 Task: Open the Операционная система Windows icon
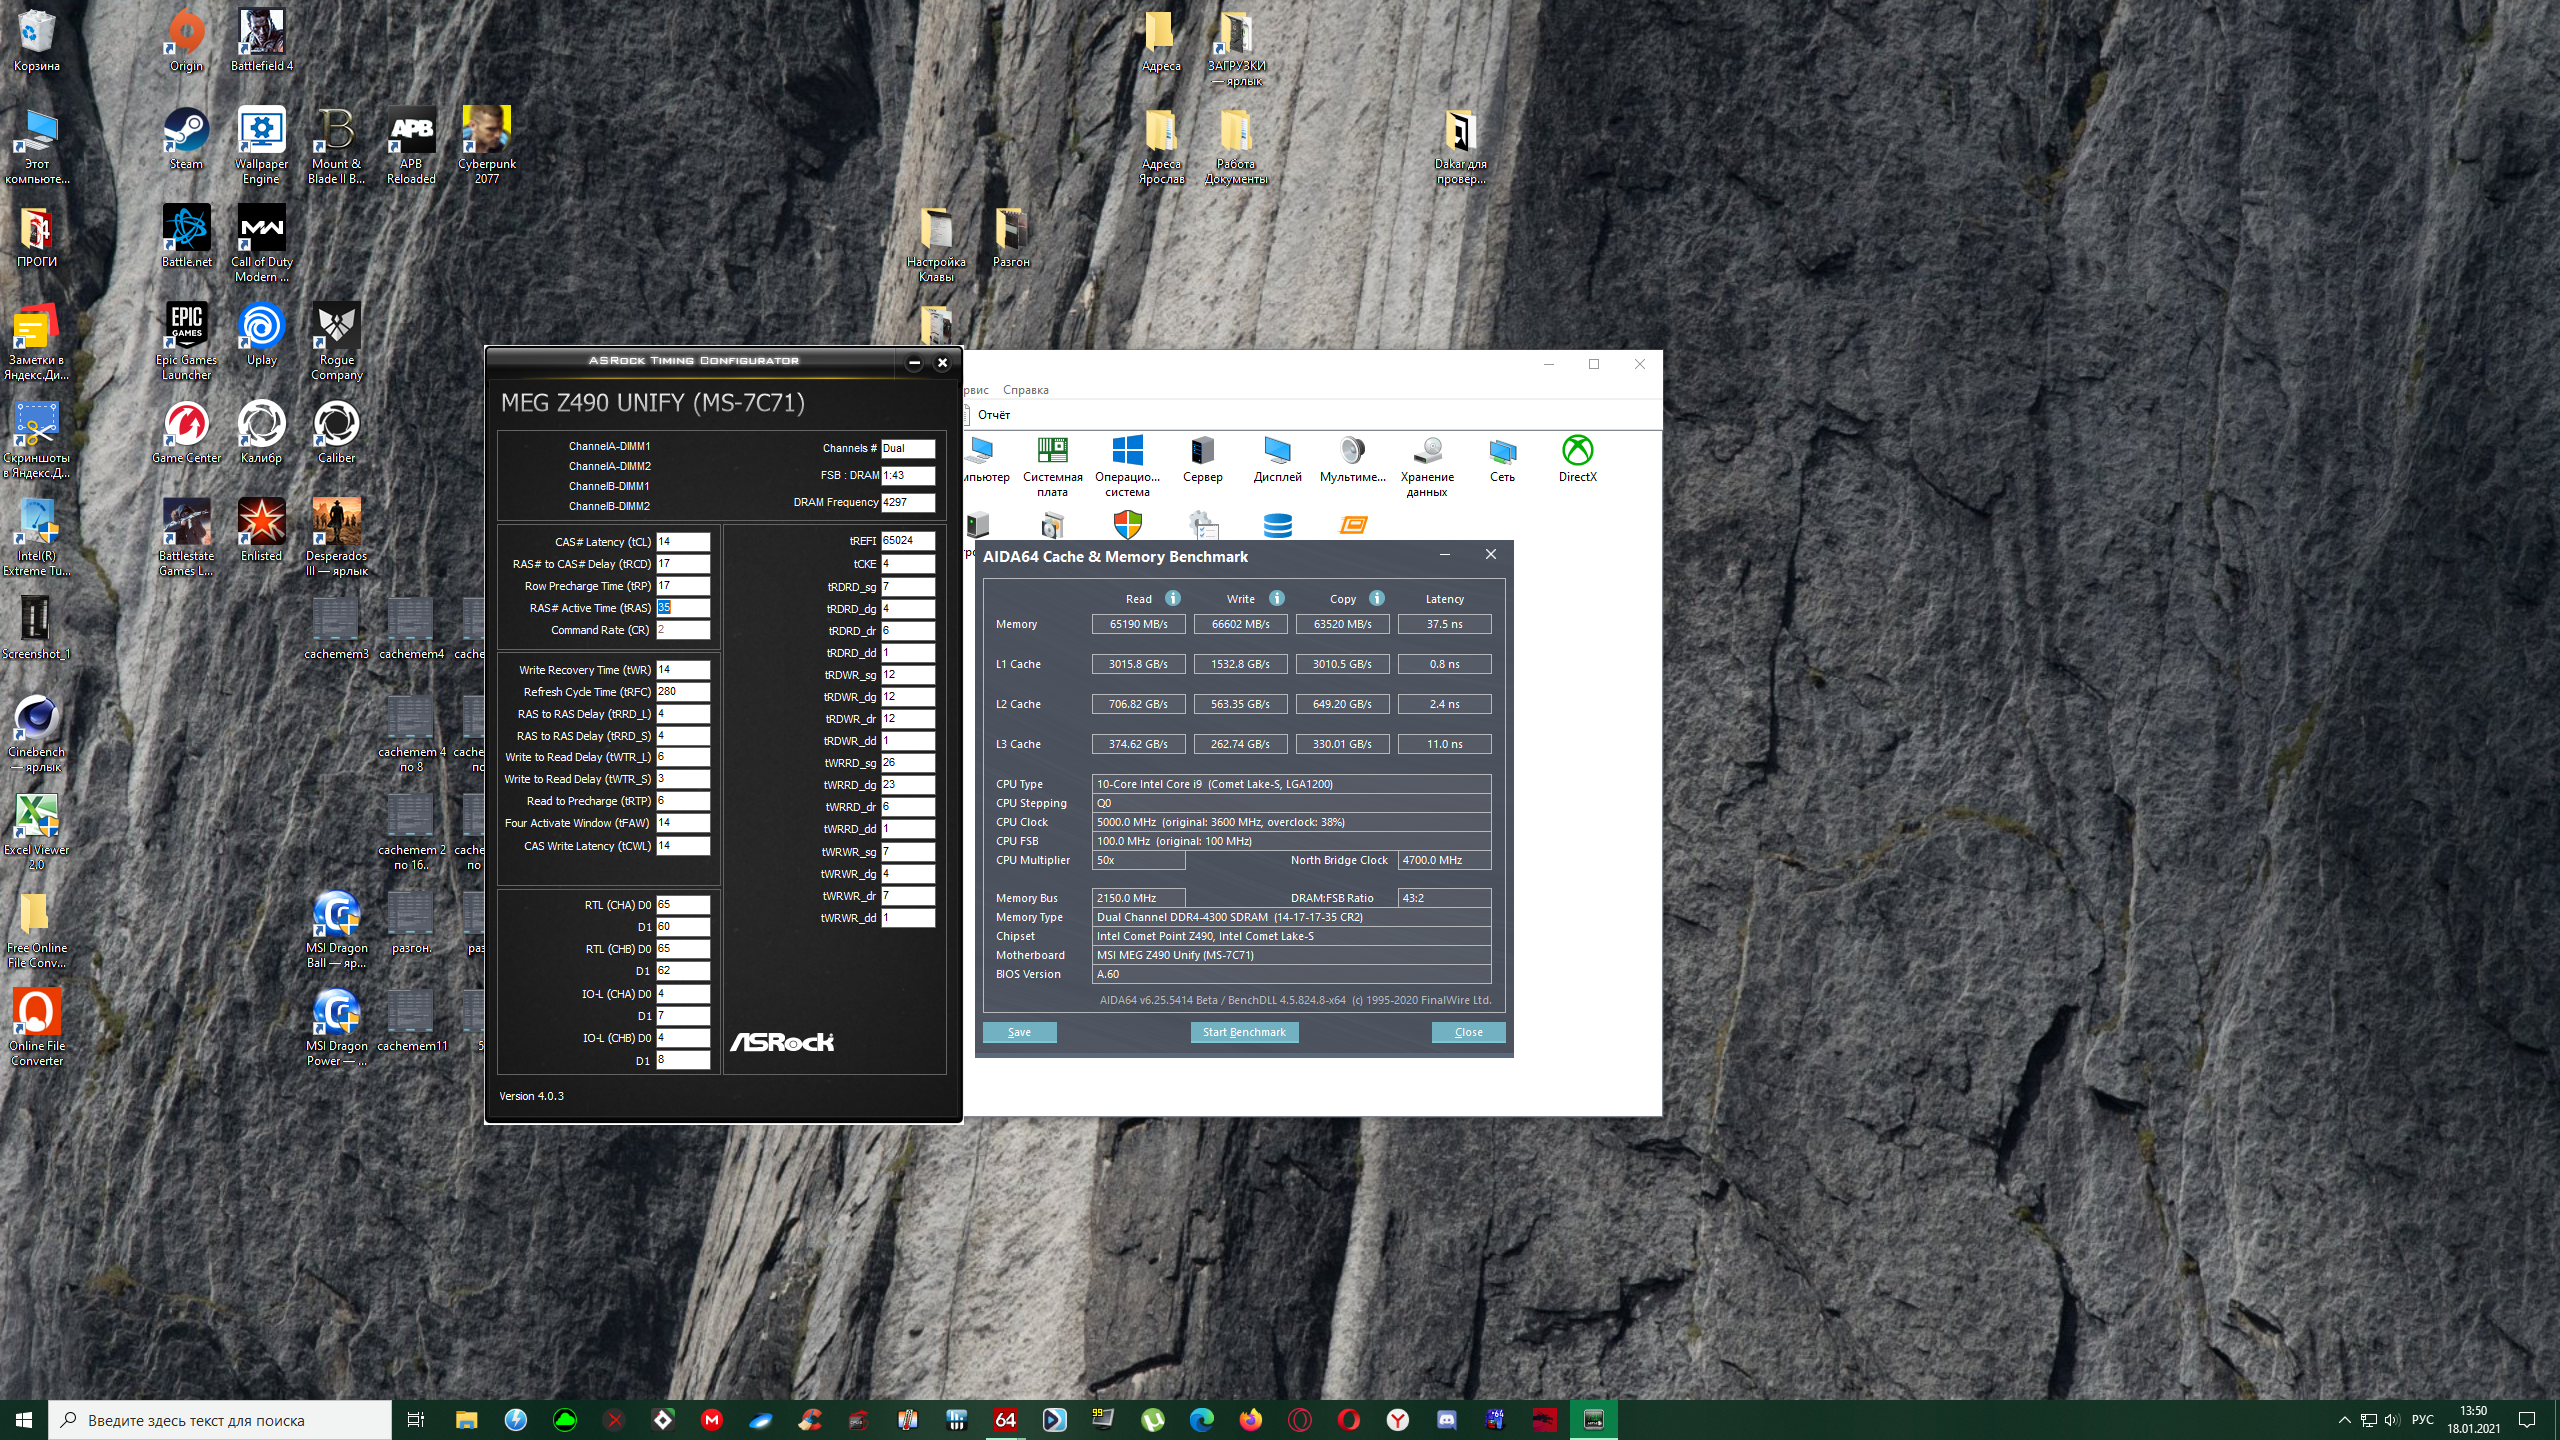(x=1127, y=452)
